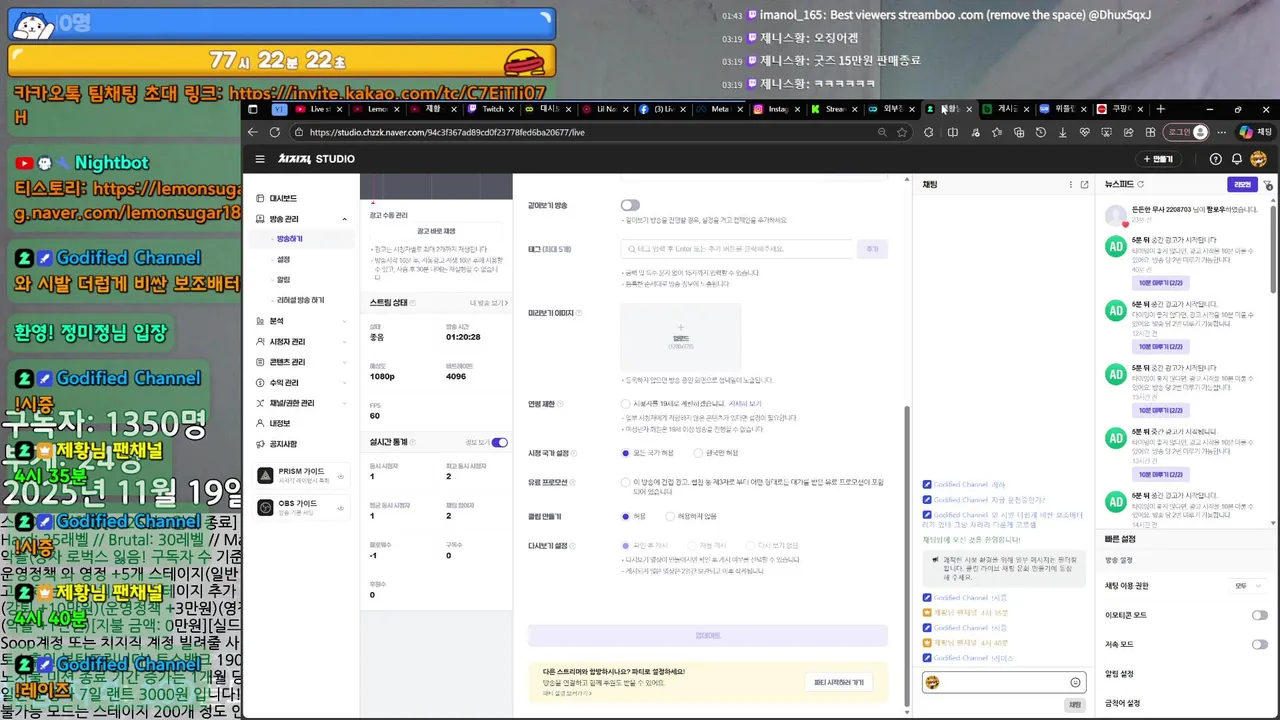Click the 치지직 STUDIO logo
Screen dimensions: 1280x720
pyautogui.click(x=316, y=159)
